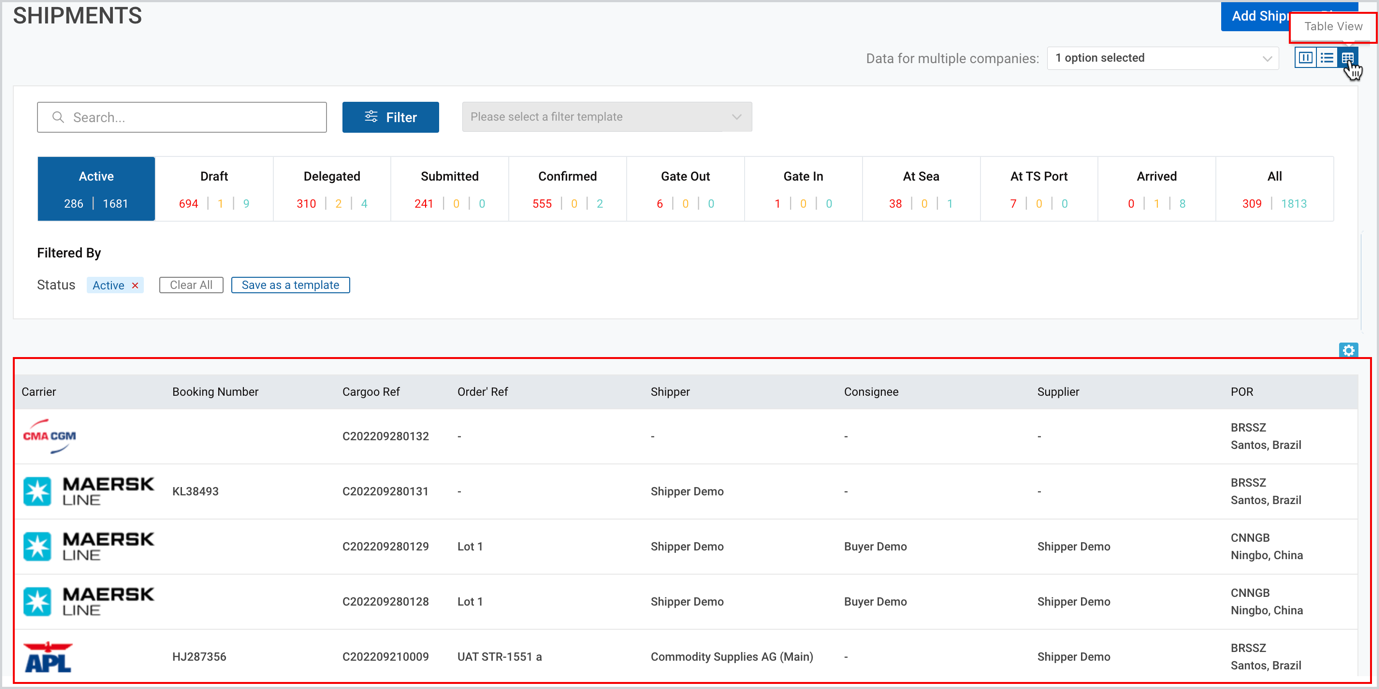
Task: Open the Confirmed status tab
Action: pos(567,189)
